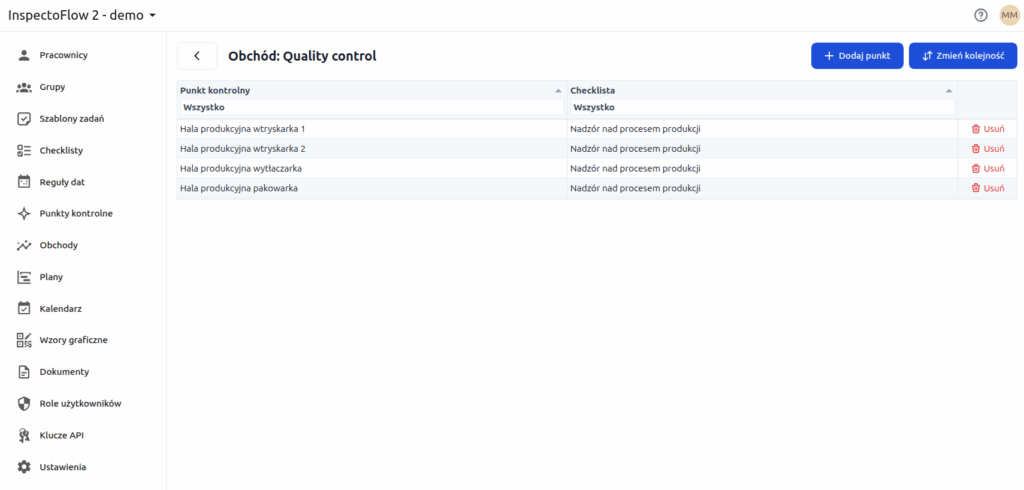Click the Role użytkowników shield icon

pos(25,403)
